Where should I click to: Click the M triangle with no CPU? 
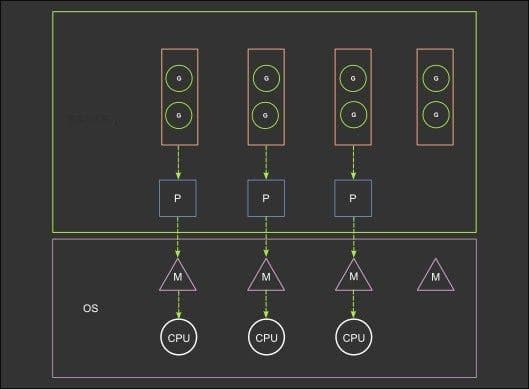click(x=436, y=276)
